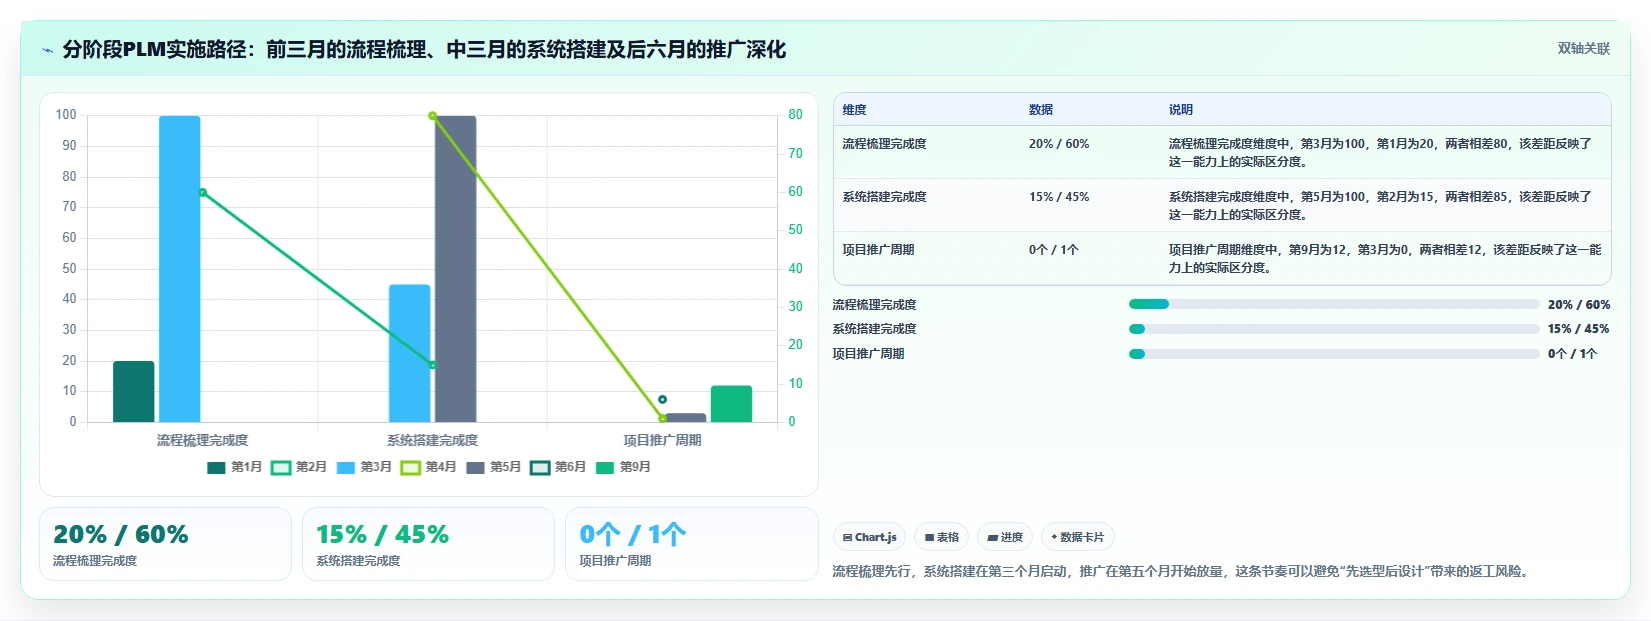
Task: Click the lime line point at zero in 项目推广周期
Action: 662,419
